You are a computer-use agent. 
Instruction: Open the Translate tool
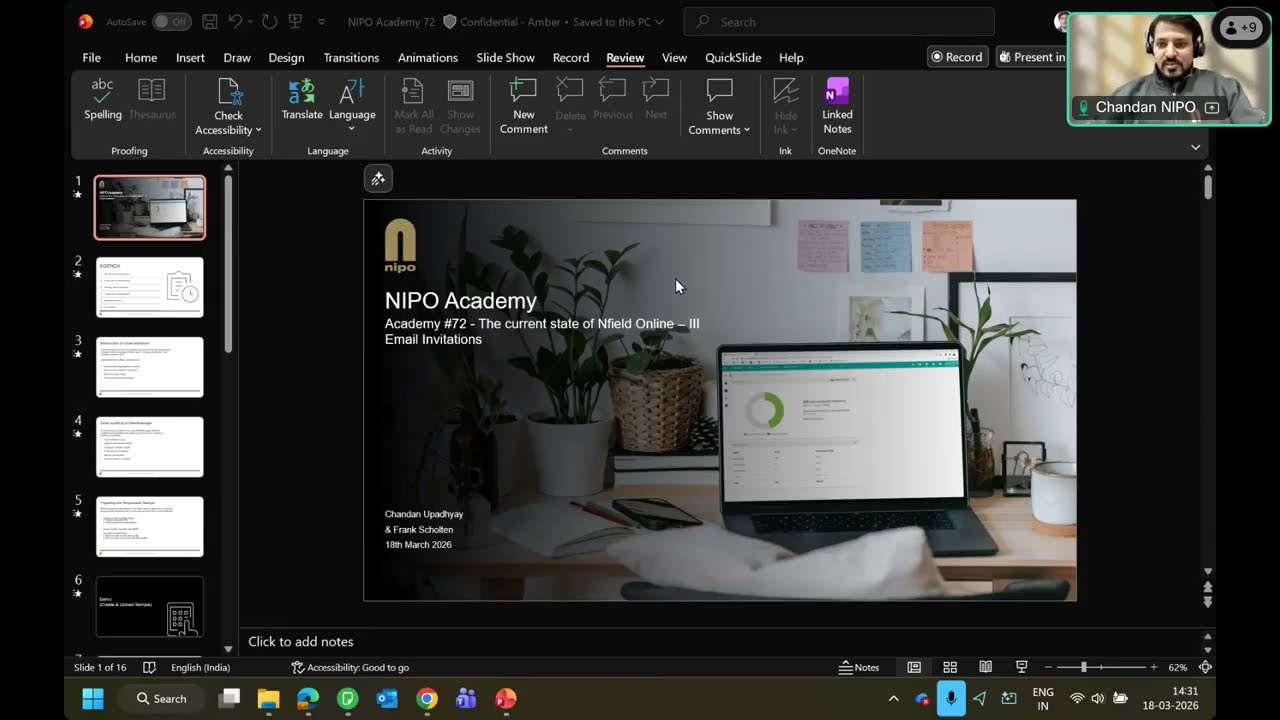coord(301,100)
